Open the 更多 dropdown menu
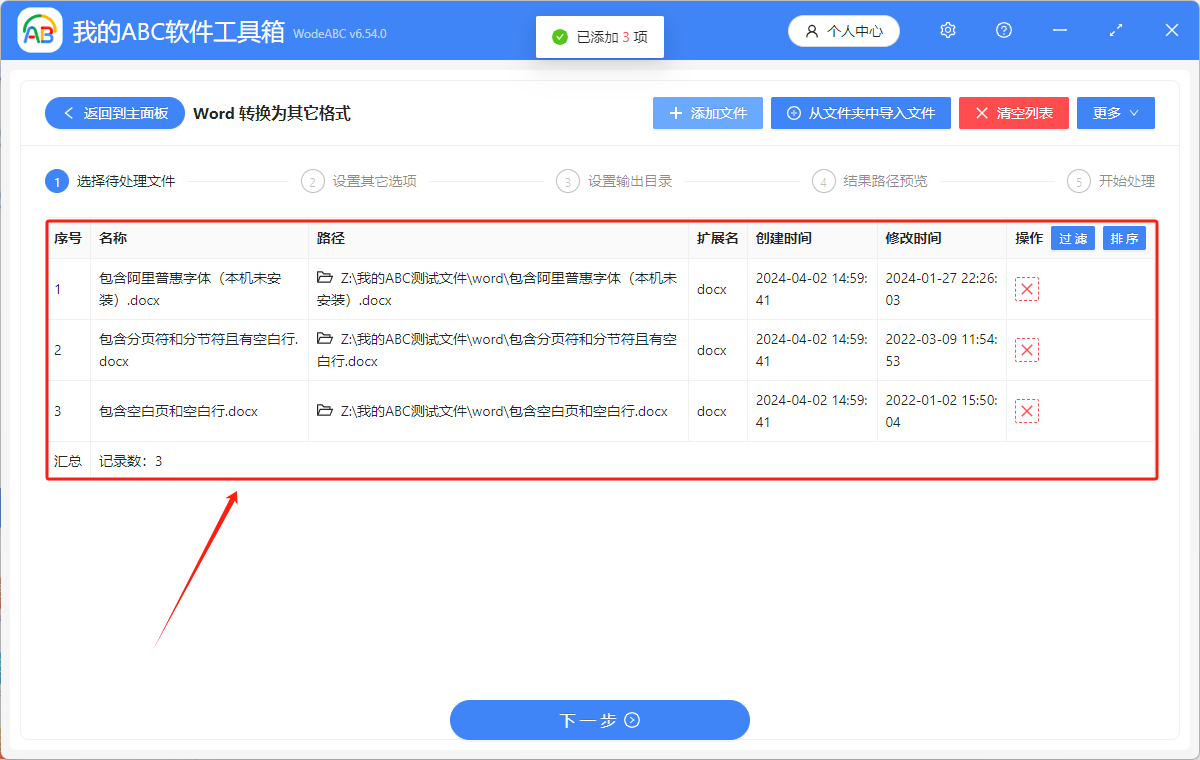 click(1115, 113)
